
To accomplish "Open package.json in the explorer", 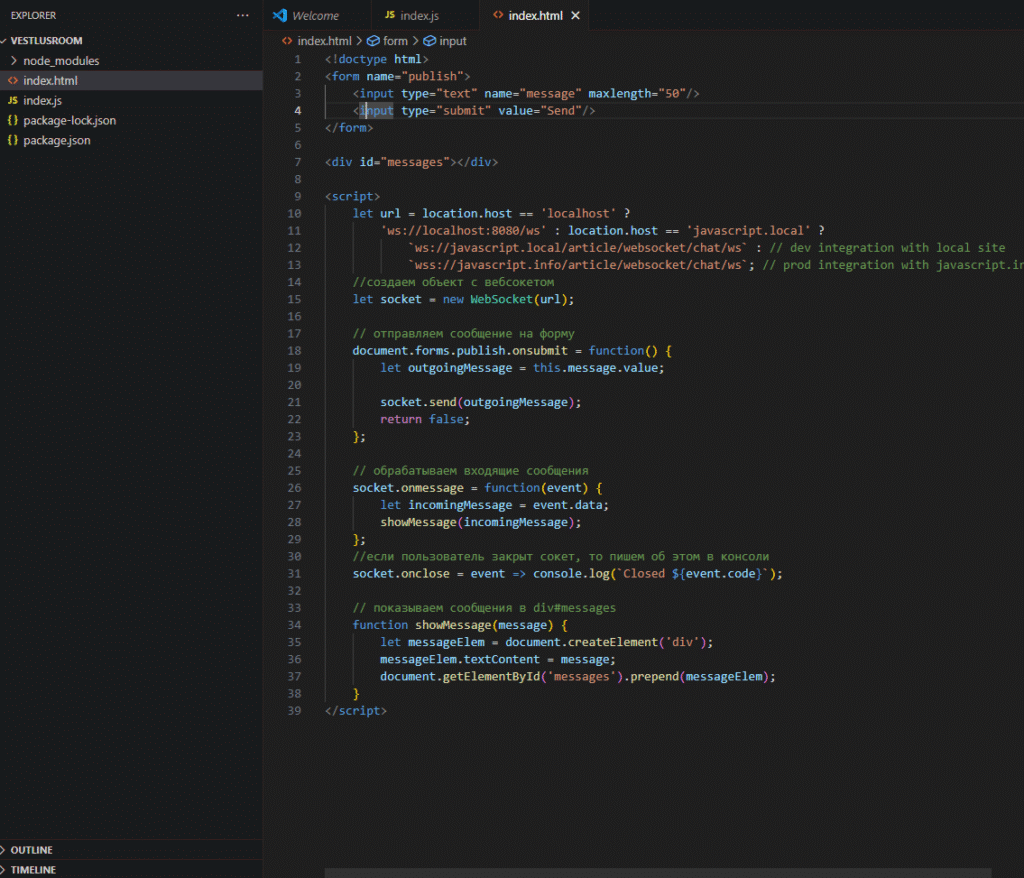I will coord(57,141).
